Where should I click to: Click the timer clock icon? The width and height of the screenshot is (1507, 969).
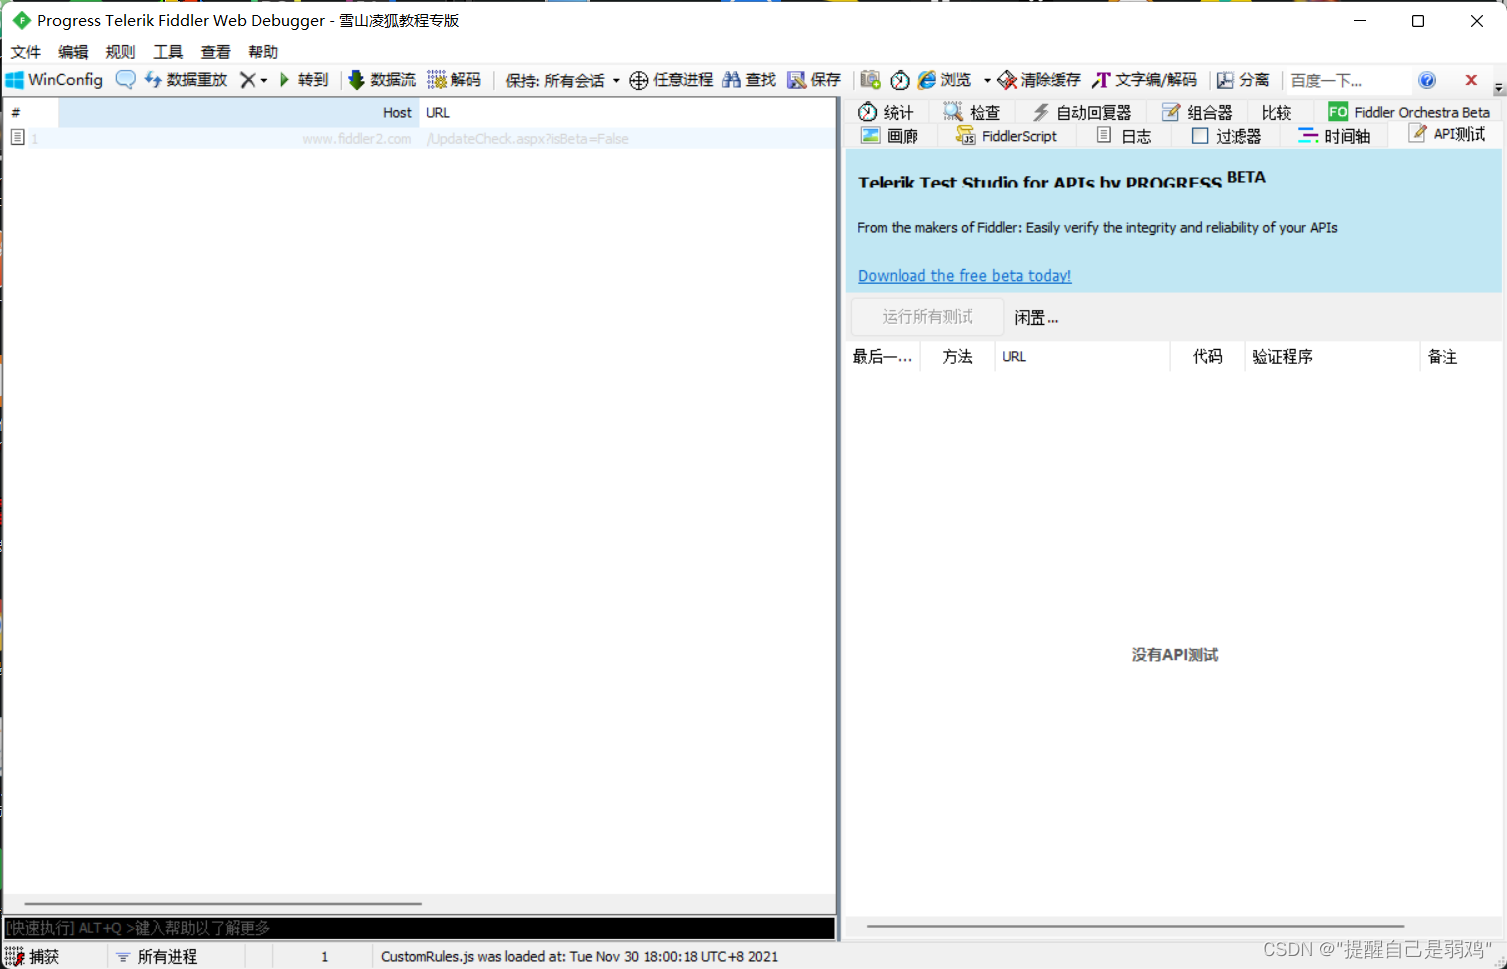(900, 80)
